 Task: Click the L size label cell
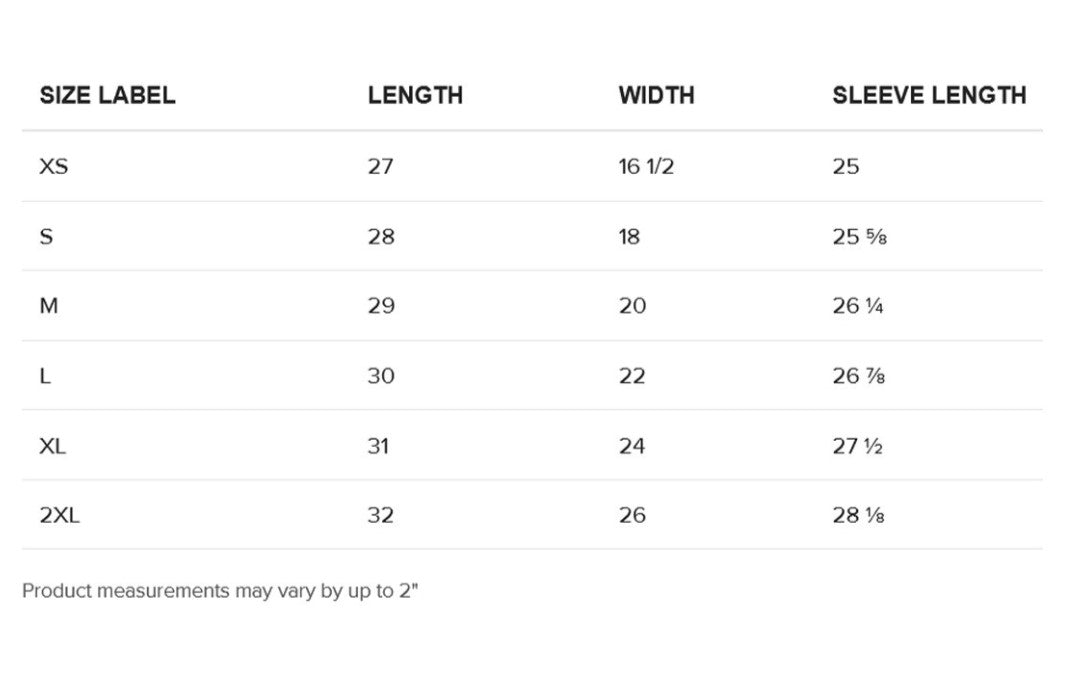point(45,376)
